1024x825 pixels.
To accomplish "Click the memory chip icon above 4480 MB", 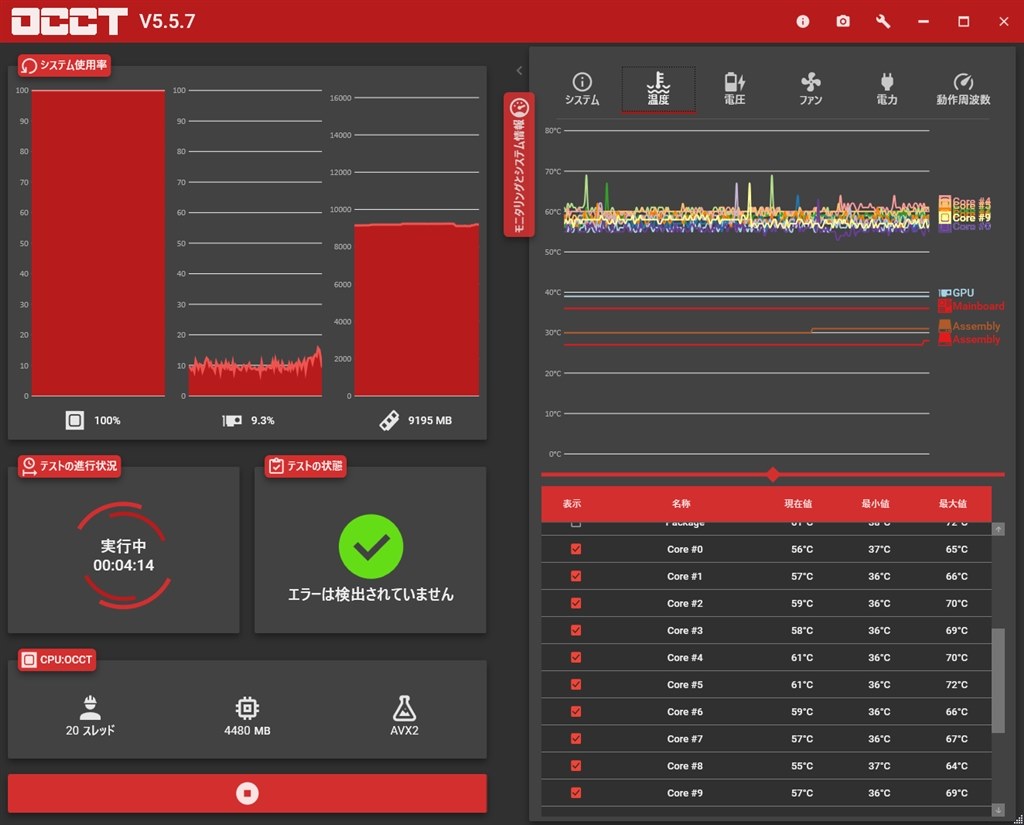I will click(247, 708).
